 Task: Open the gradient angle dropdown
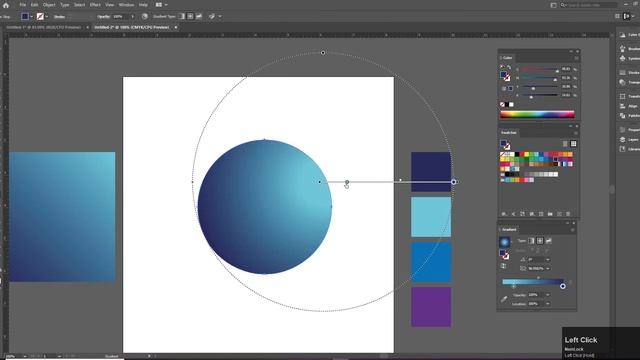[548, 260]
